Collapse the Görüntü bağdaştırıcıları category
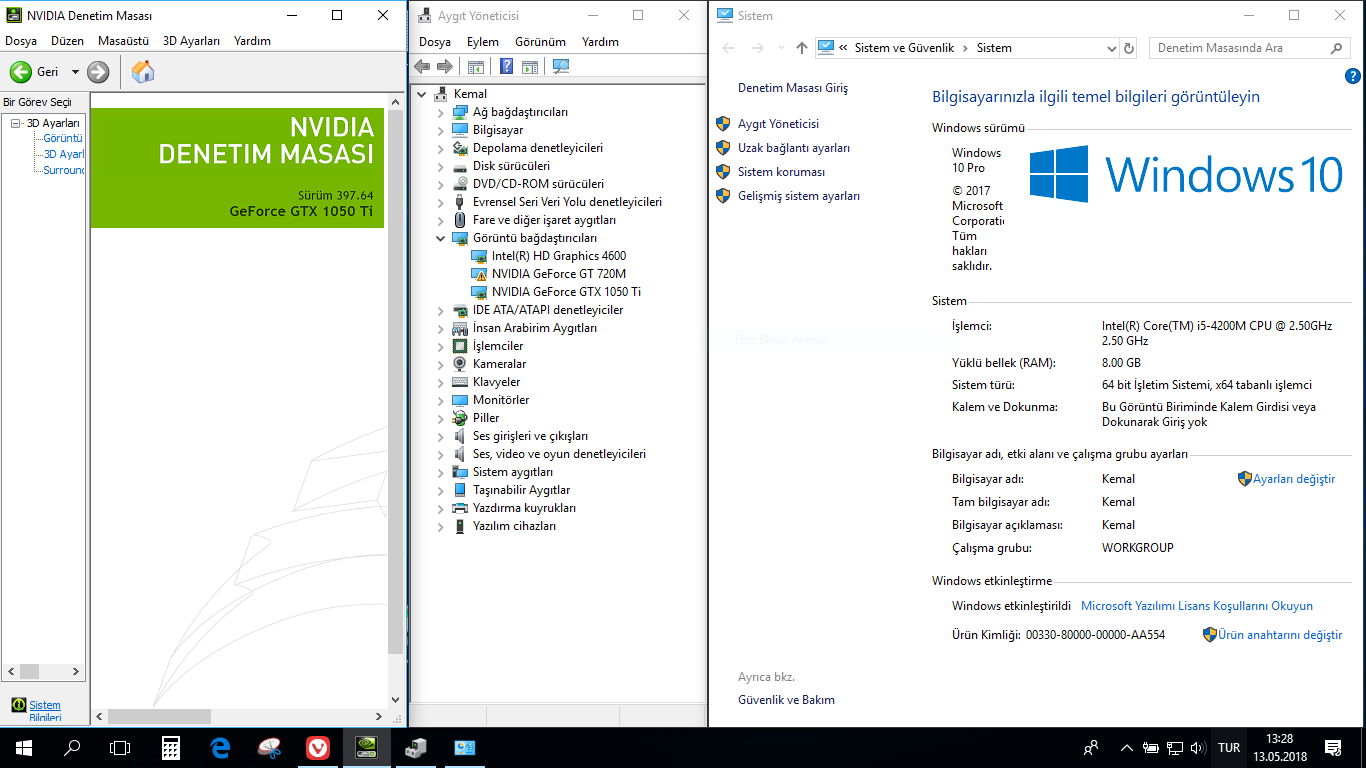Viewport: 1366px width, 768px height. pos(440,238)
